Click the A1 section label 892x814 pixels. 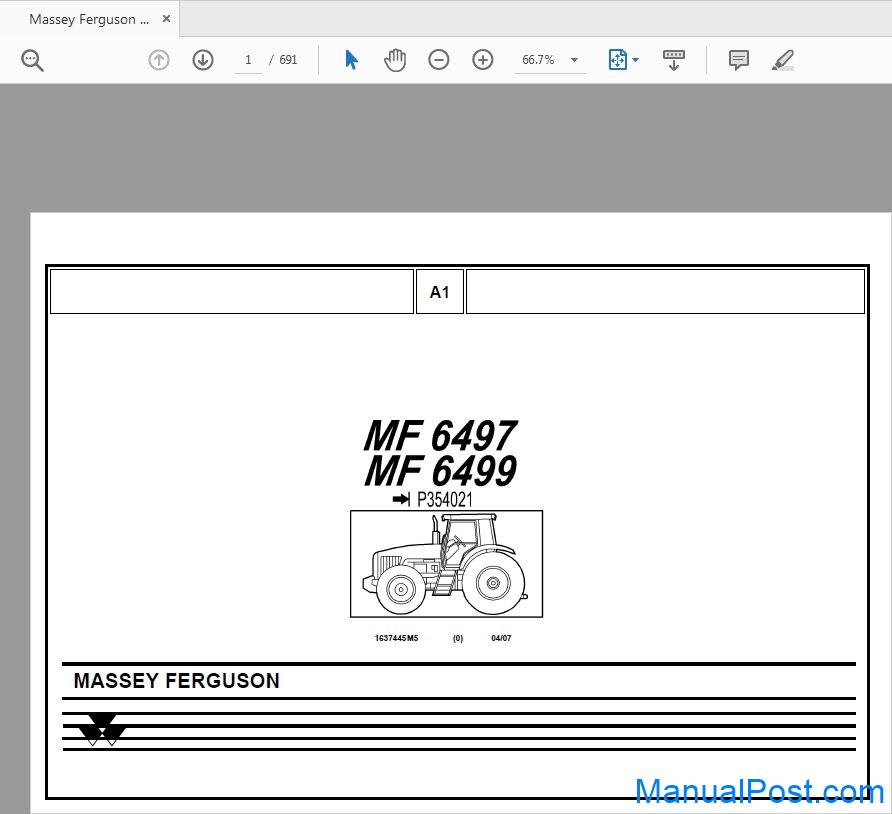pyautogui.click(x=440, y=292)
